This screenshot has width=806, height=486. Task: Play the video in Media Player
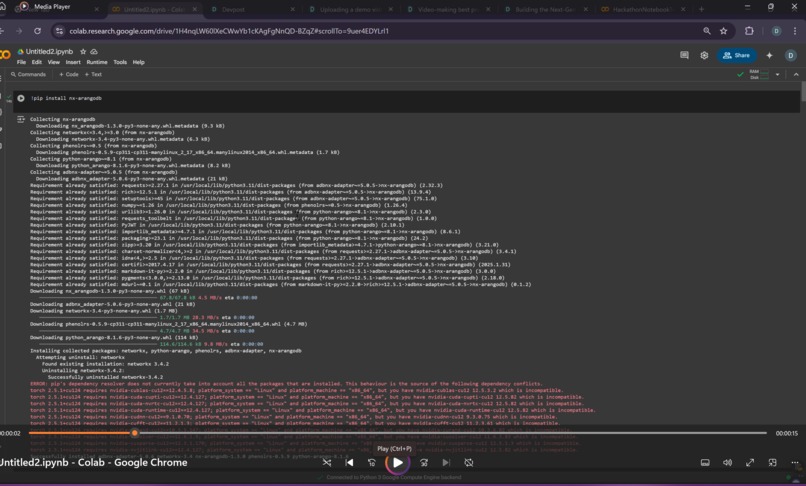point(398,462)
